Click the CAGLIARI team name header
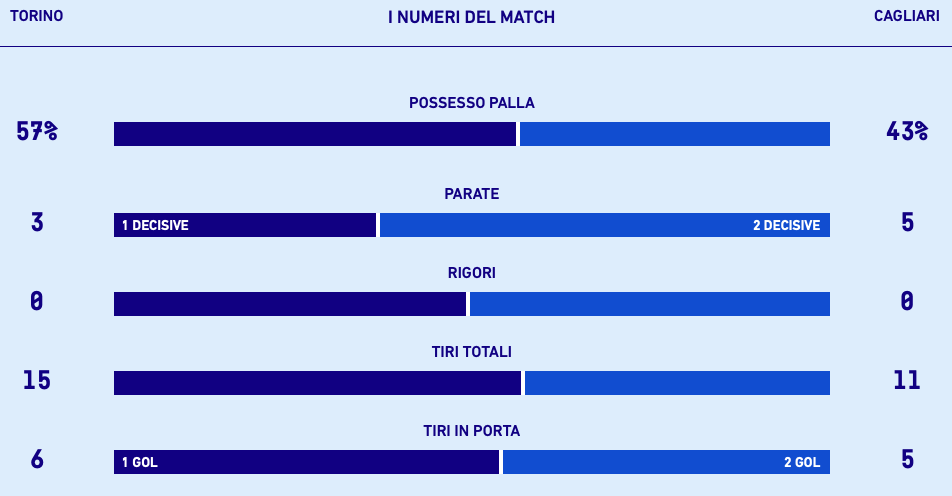This screenshot has height=496, width=952. [907, 16]
